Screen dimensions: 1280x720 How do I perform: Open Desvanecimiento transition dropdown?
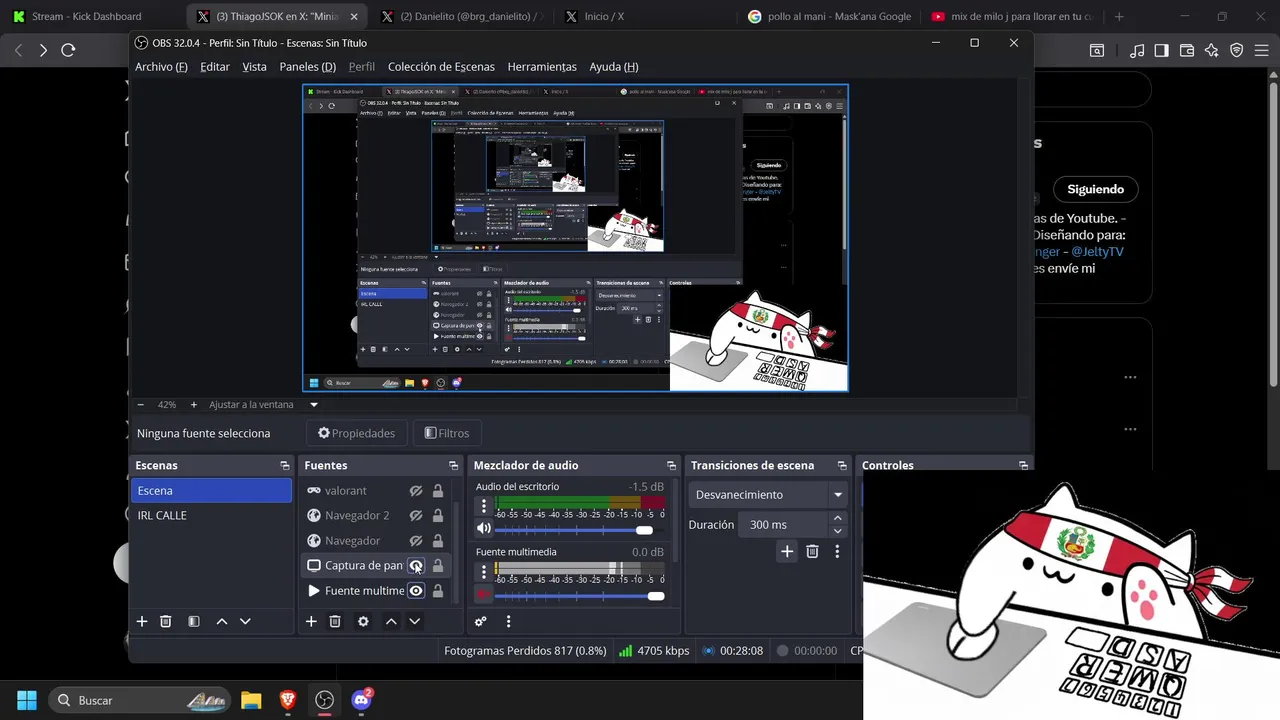pos(769,494)
